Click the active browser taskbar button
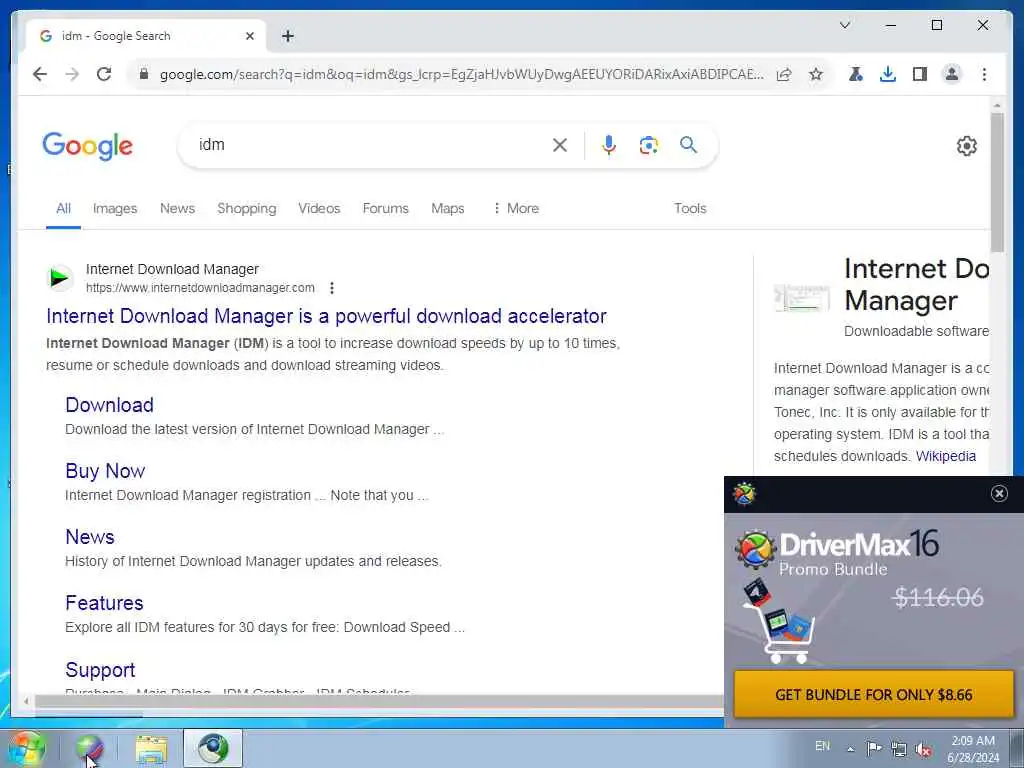The width and height of the screenshot is (1024, 768). 213,748
